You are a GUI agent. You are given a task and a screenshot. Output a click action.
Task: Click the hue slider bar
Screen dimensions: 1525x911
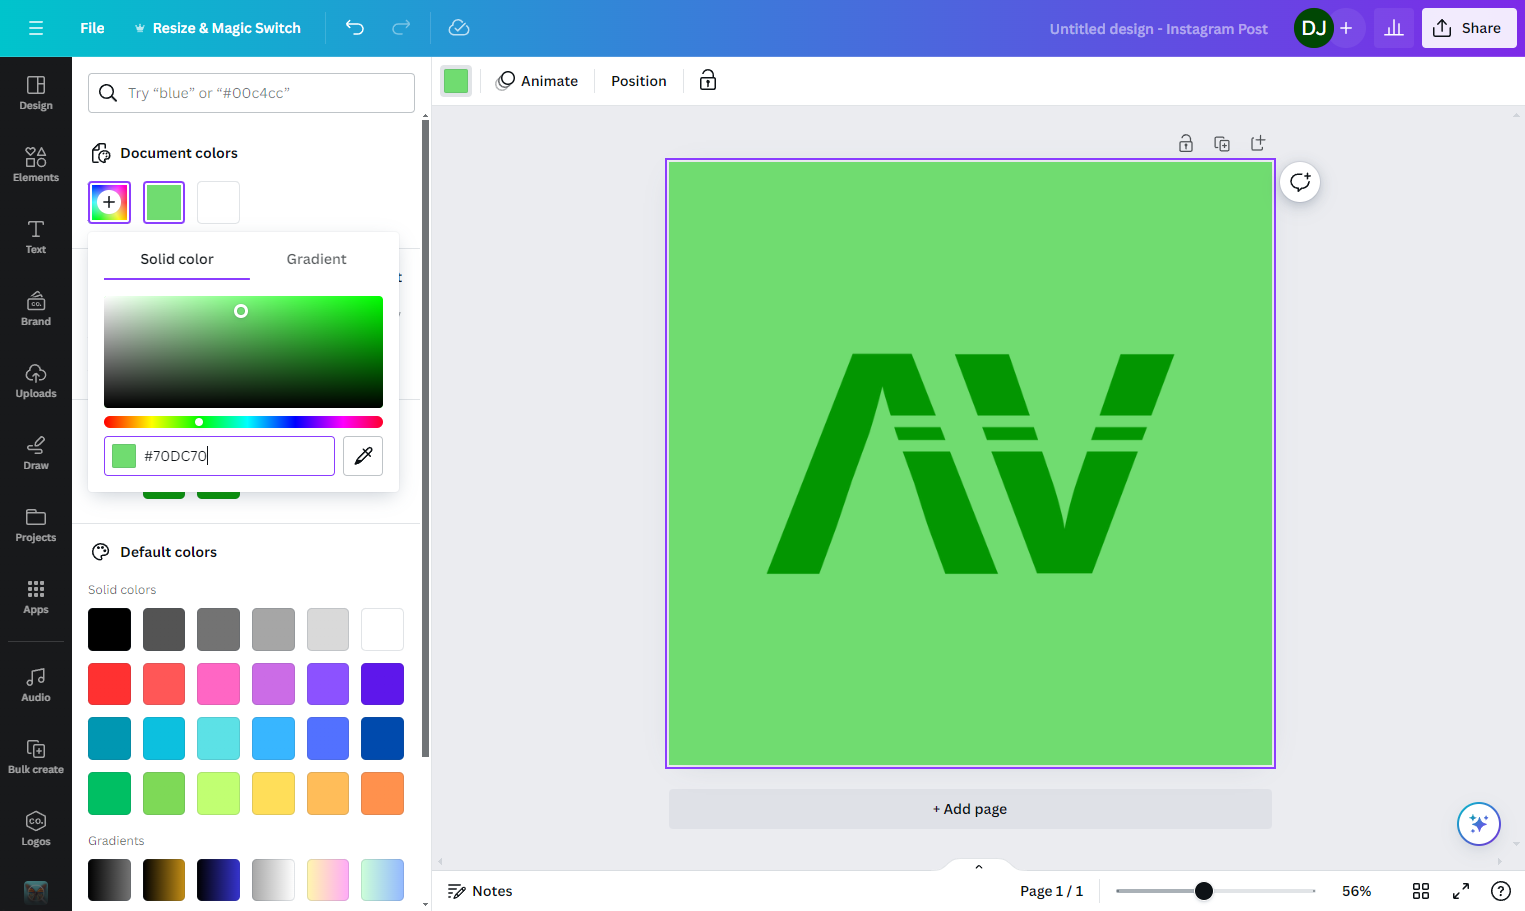243,422
